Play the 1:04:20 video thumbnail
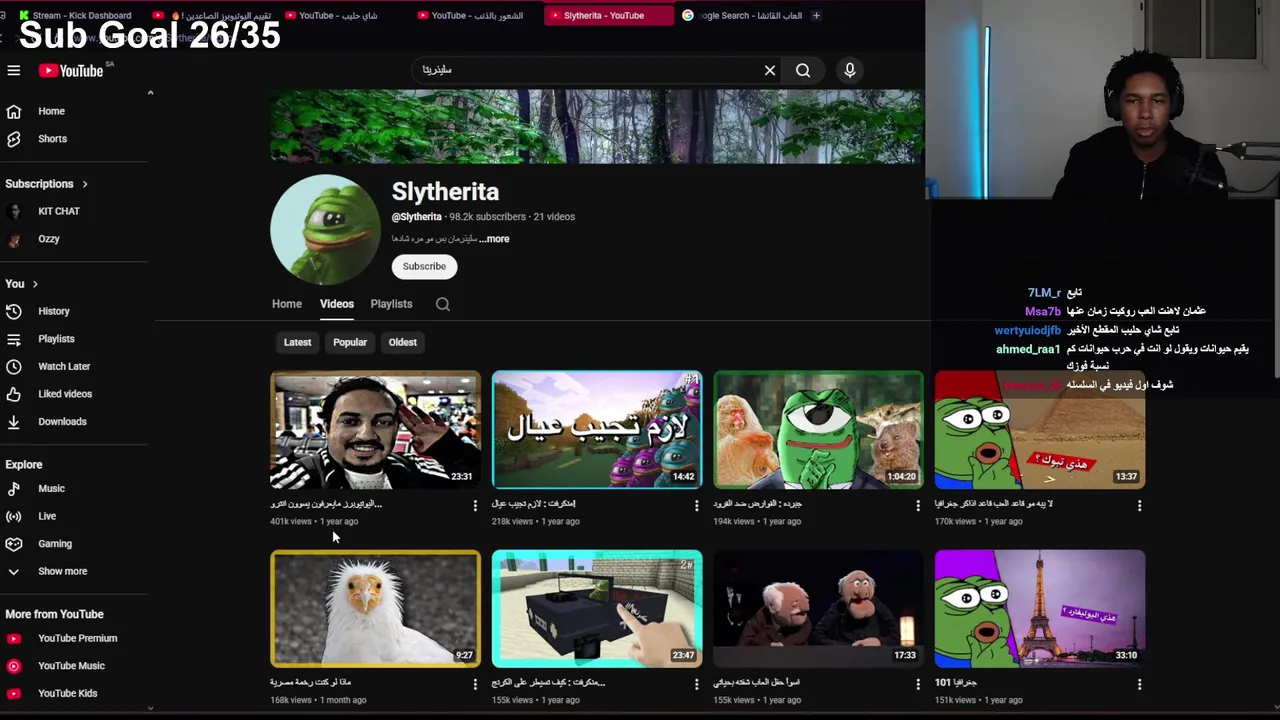This screenshot has width=1280, height=720. 819,430
